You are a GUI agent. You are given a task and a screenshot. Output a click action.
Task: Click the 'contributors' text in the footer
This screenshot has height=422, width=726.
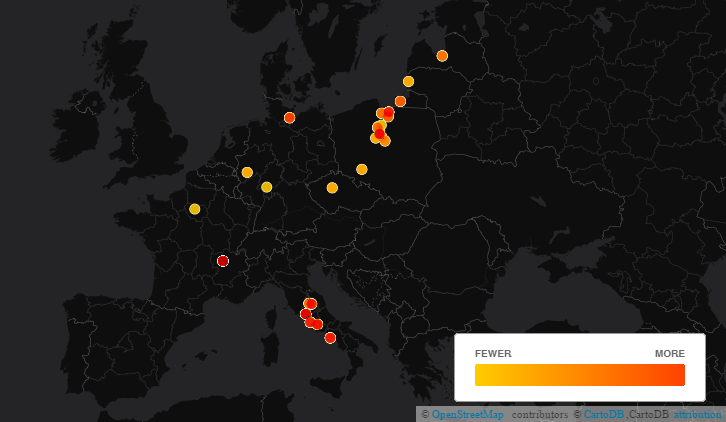point(539,414)
